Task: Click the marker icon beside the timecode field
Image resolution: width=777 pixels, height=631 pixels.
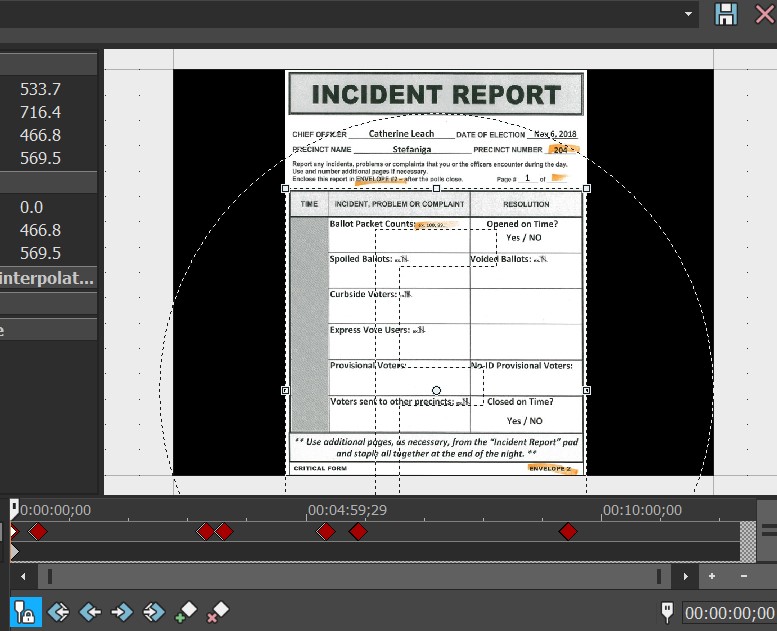Action: click(x=667, y=613)
